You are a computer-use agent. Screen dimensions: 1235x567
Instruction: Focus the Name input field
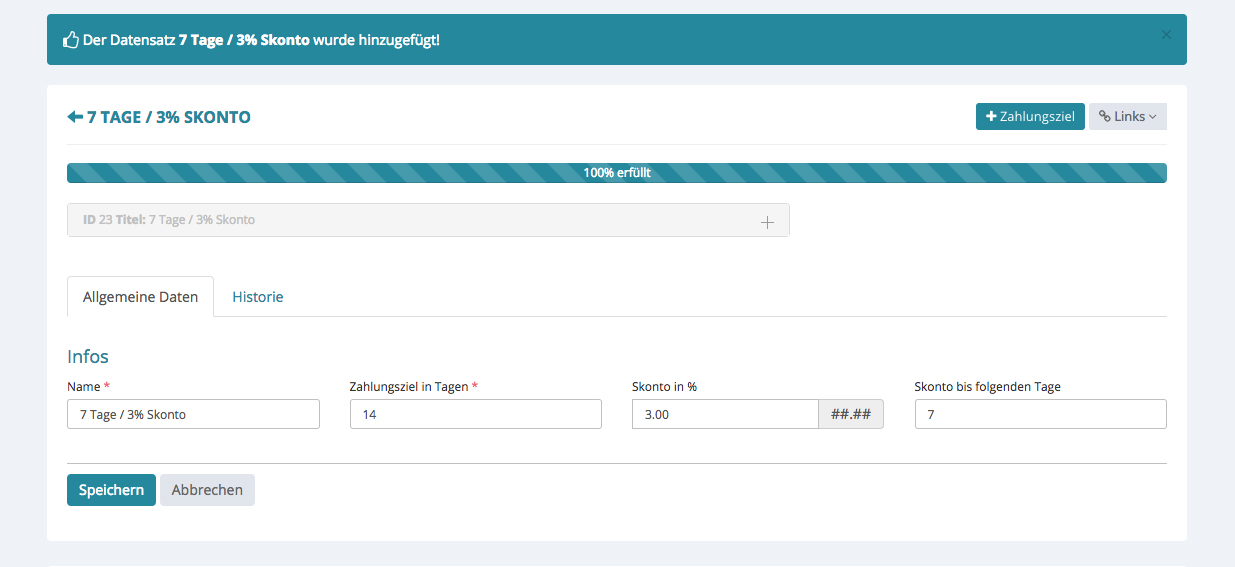[193, 414]
